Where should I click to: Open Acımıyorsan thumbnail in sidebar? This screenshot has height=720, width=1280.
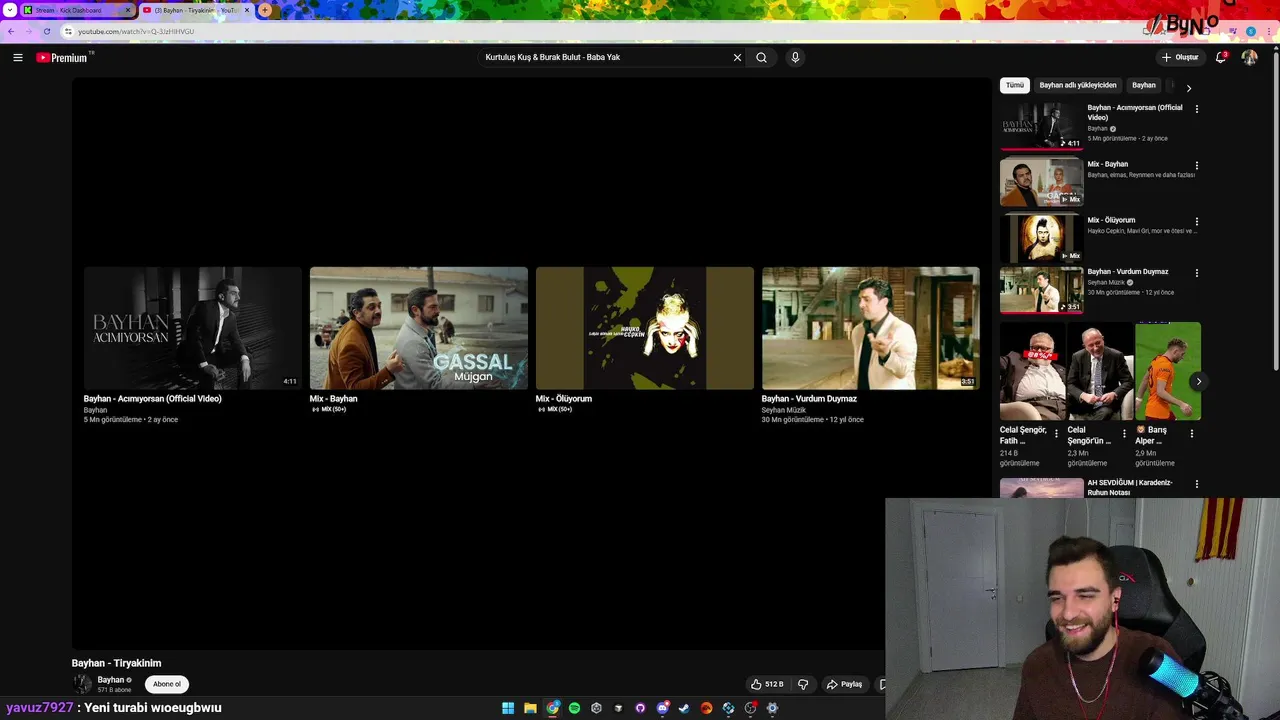click(1041, 125)
